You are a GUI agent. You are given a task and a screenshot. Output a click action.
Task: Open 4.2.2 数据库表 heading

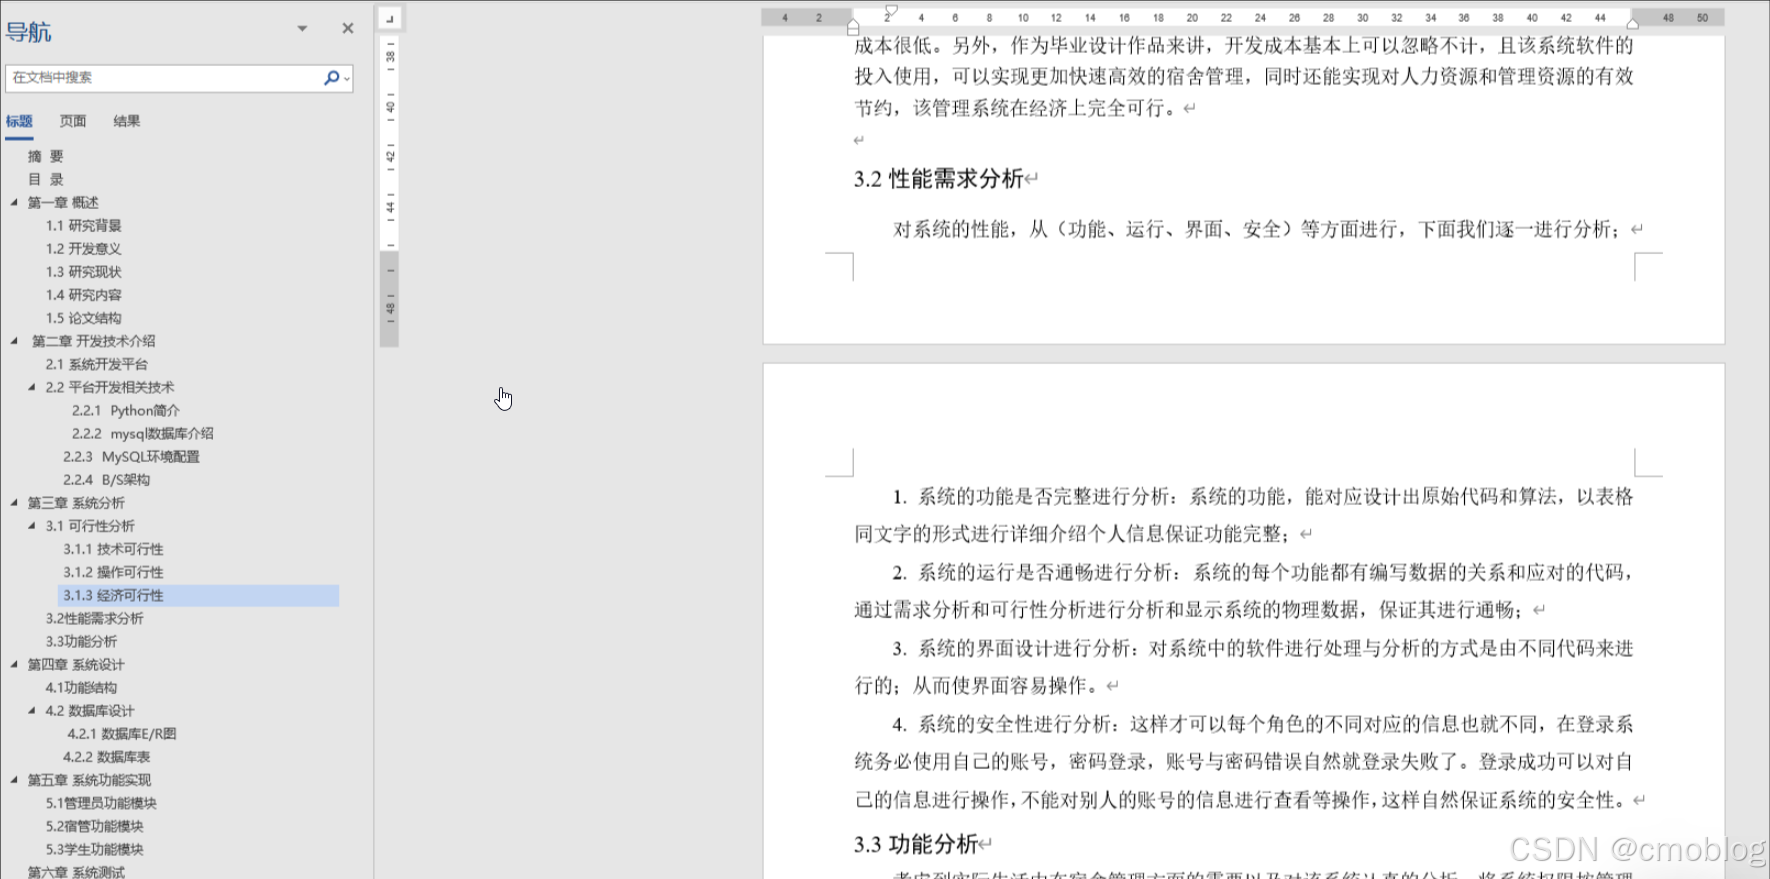(x=106, y=757)
